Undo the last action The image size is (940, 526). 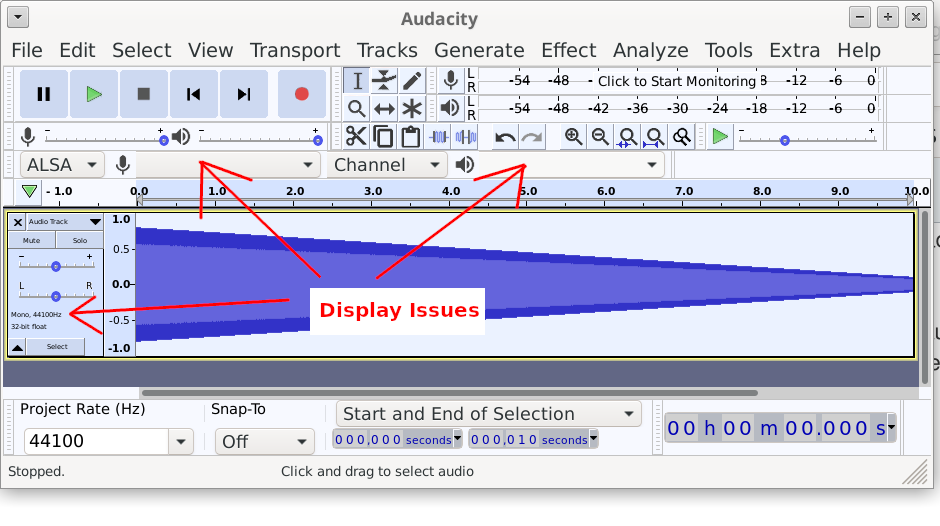coord(505,137)
